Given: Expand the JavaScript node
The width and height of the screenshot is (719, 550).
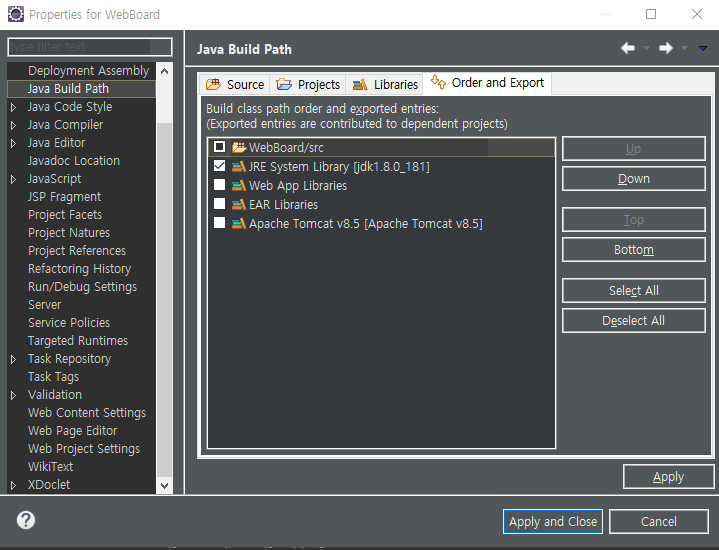Looking at the screenshot, I should click(13, 179).
